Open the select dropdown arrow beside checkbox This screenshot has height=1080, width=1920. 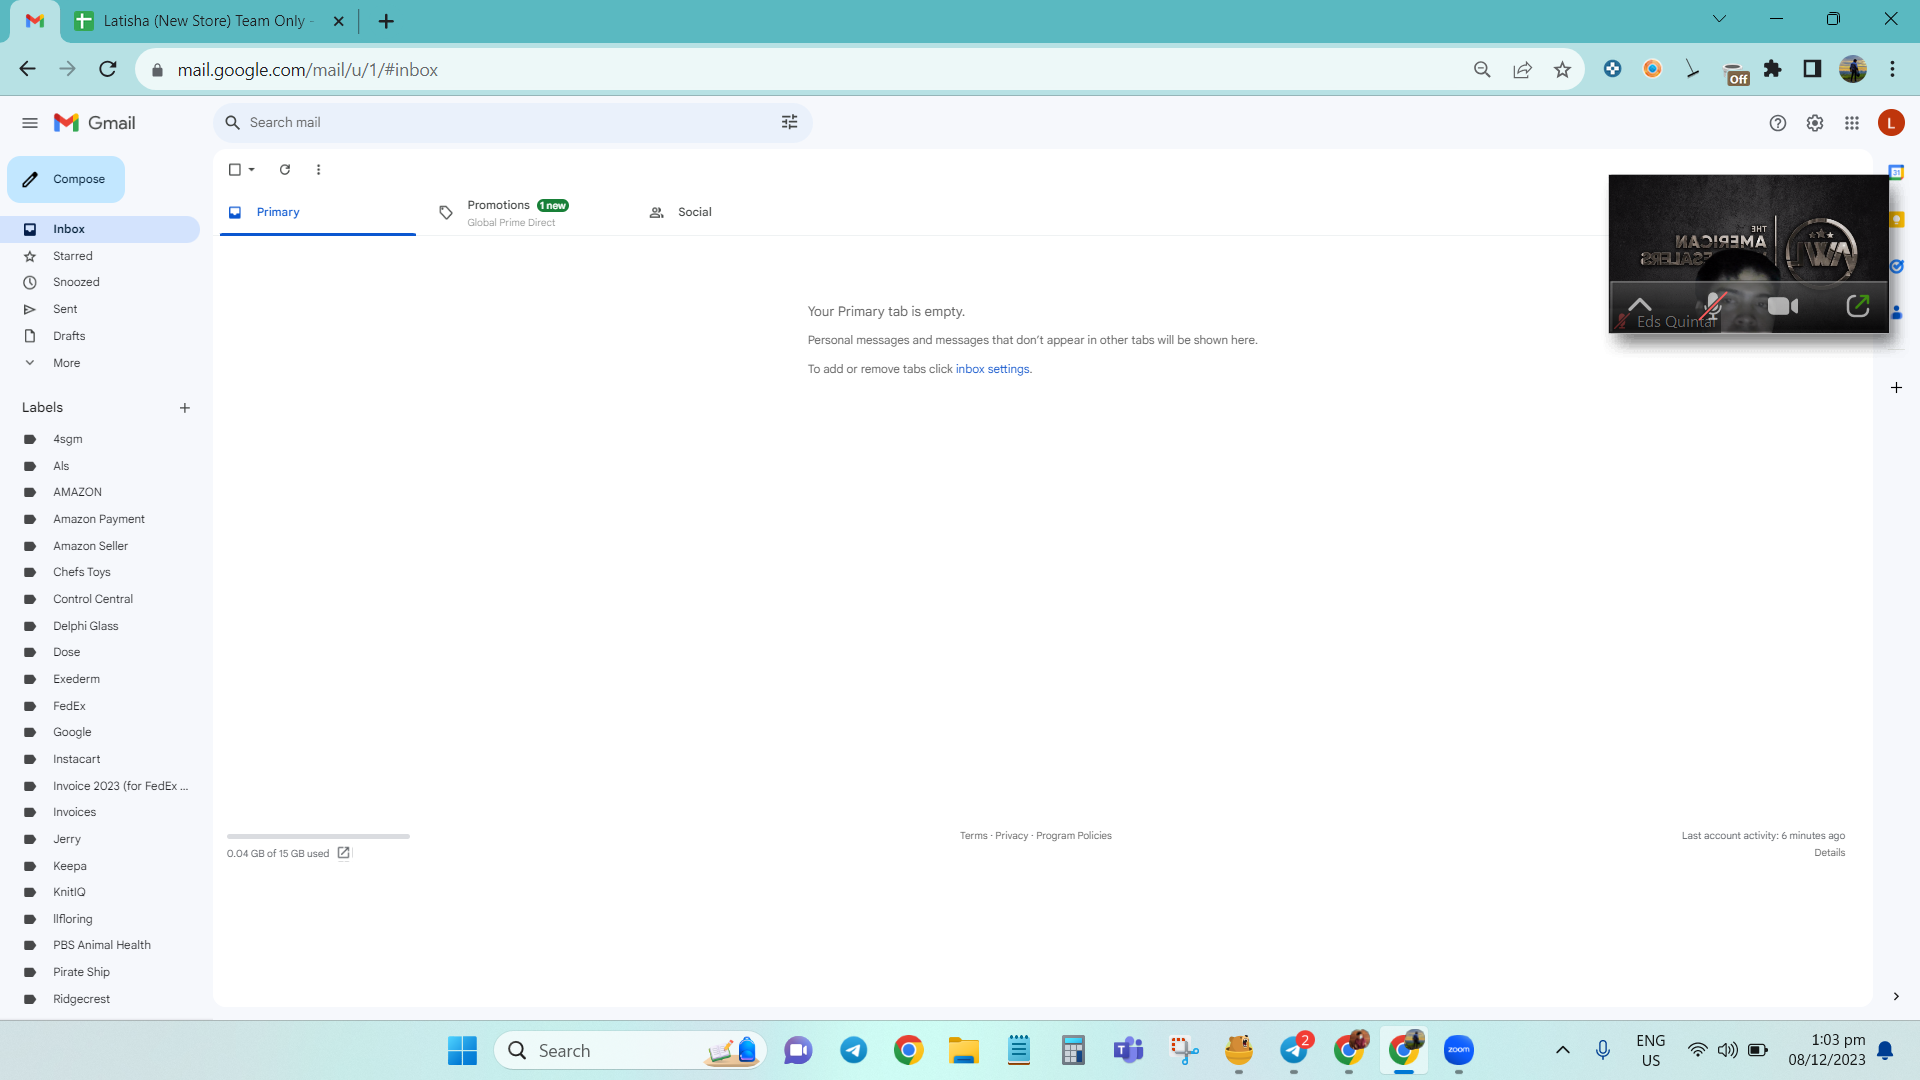(x=252, y=170)
